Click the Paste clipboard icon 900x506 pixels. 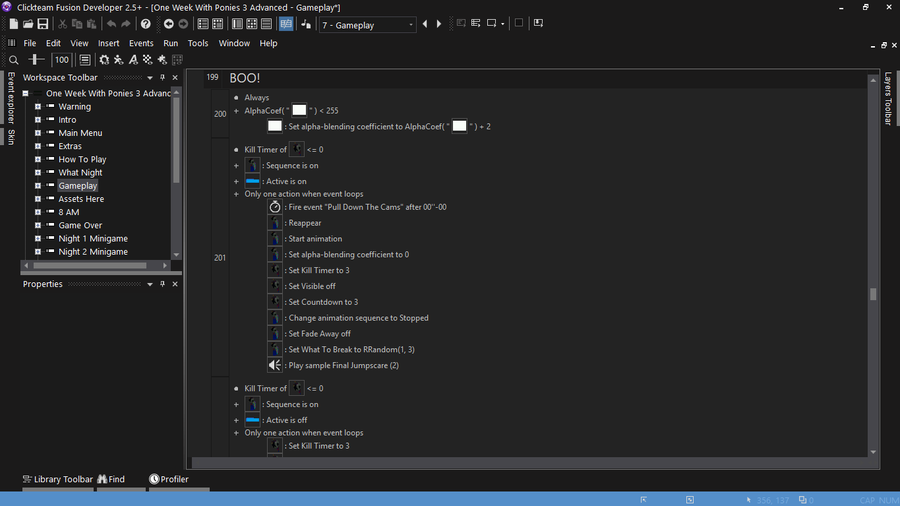click(91, 24)
